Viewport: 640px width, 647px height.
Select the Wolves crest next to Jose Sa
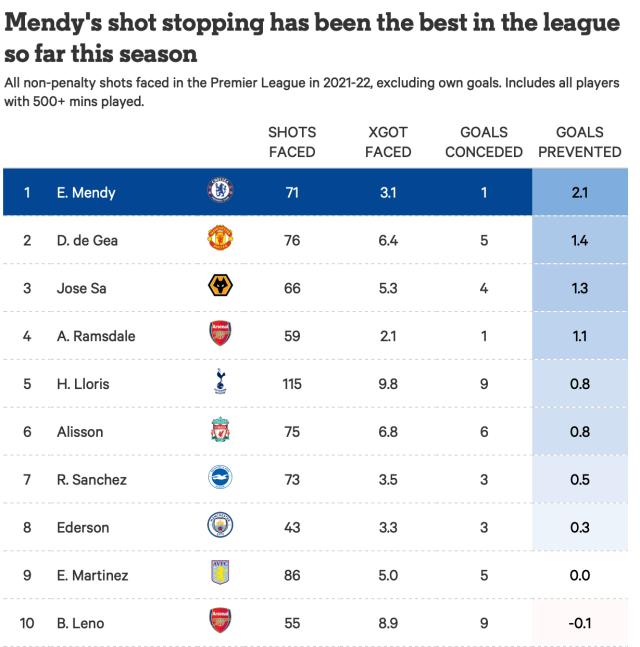tap(218, 289)
